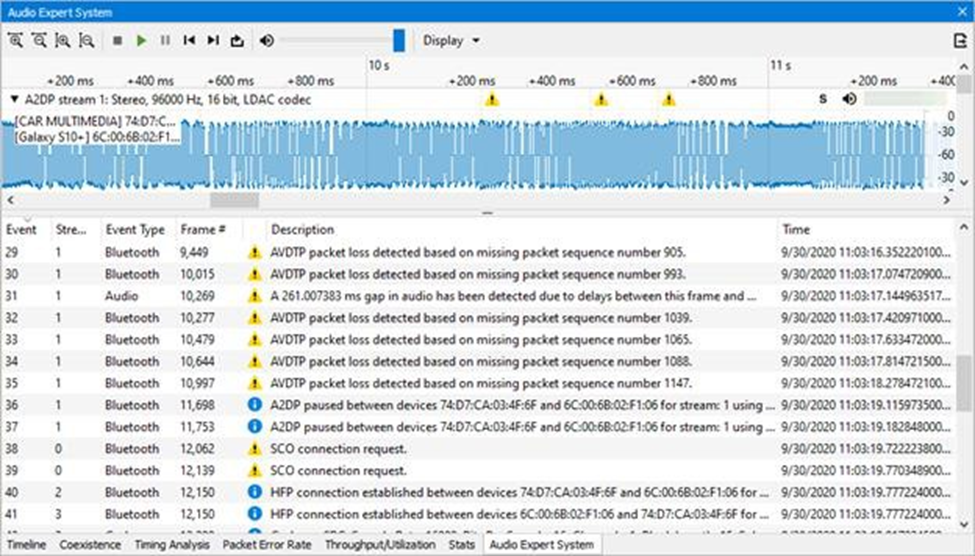This screenshot has width=975, height=556.
Task: Close the Audio Expert System window
Action: point(962,12)
